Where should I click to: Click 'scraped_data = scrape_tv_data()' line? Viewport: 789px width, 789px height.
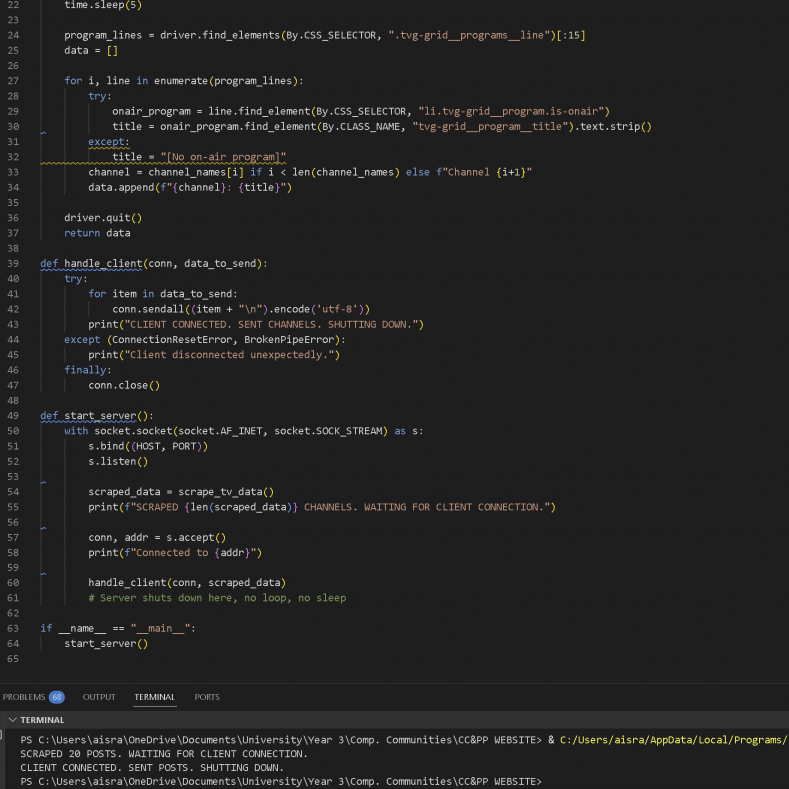tap(181, 492)
